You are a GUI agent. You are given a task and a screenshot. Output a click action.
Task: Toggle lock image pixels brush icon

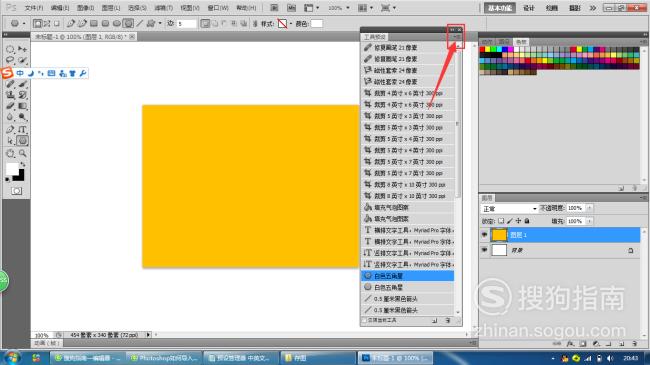pos(510,221)
